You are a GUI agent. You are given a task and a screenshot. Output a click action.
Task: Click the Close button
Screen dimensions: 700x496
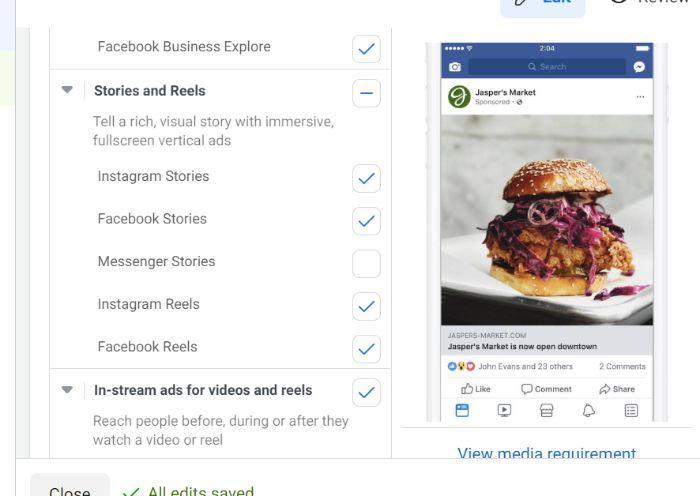pos(70,487)
